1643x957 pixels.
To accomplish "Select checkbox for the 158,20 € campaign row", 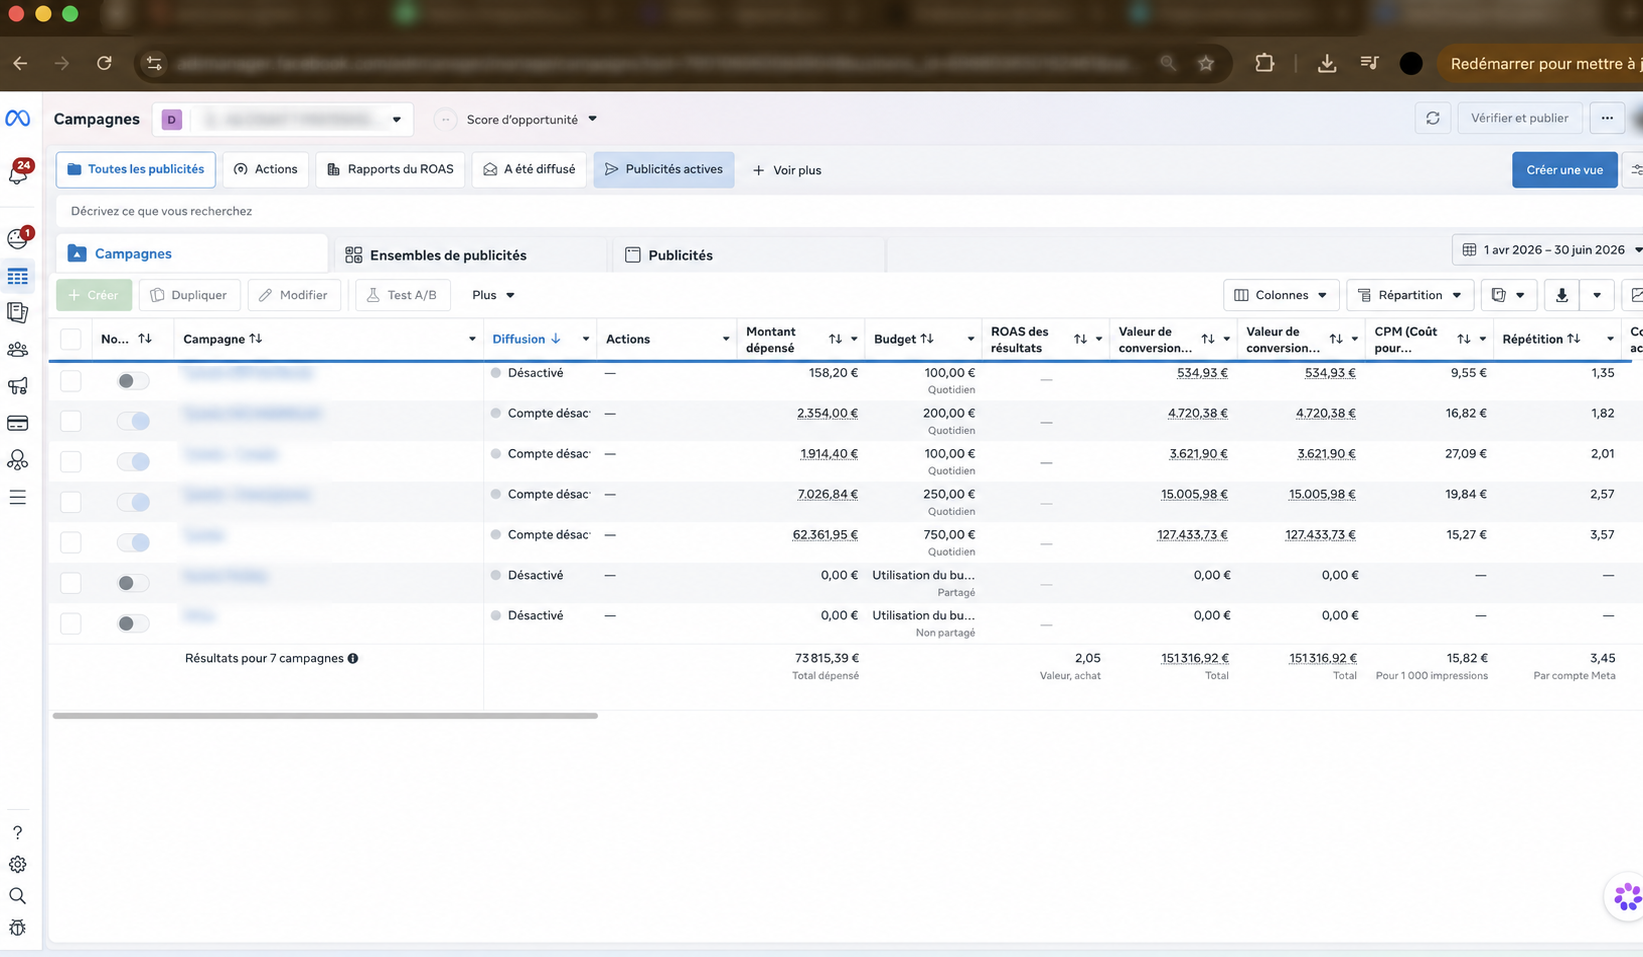I will [71, 380].
